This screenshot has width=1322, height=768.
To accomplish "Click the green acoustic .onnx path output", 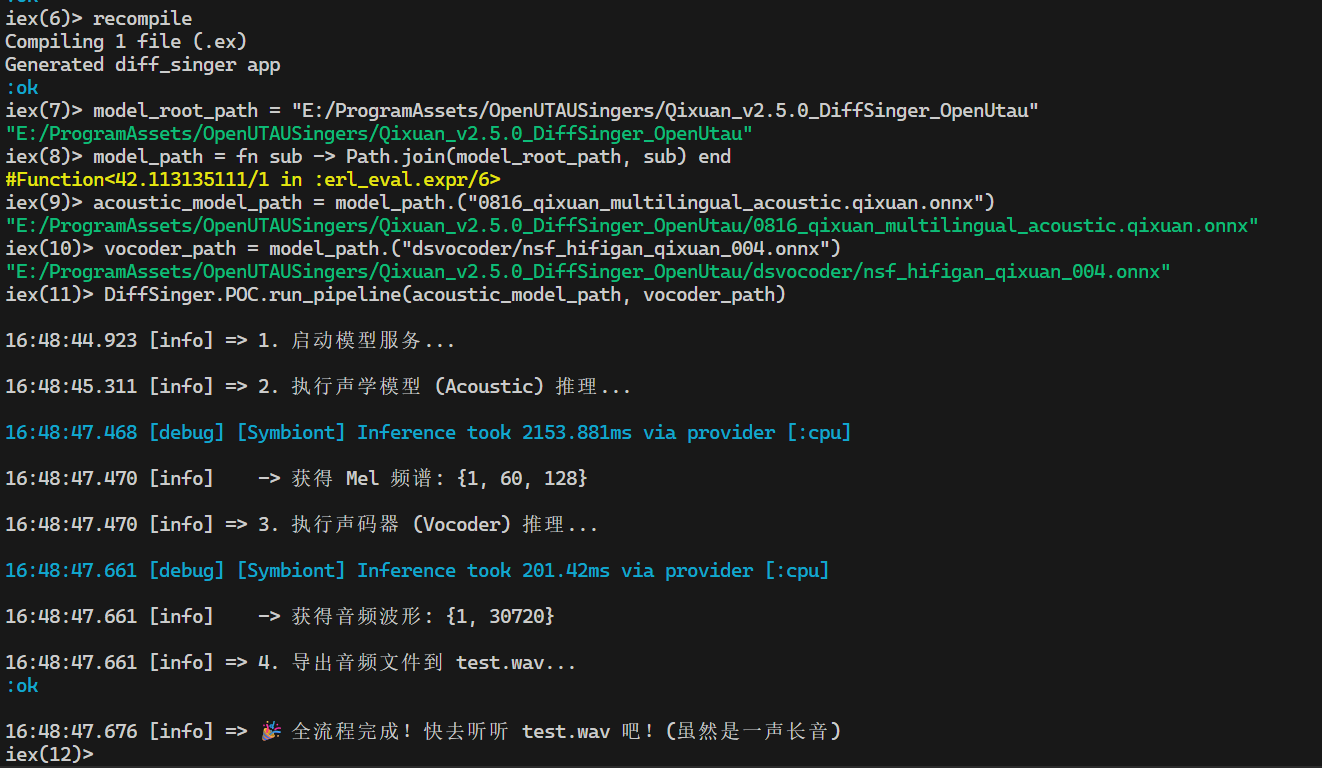I will pyautogui.click(x=631, y=226).
